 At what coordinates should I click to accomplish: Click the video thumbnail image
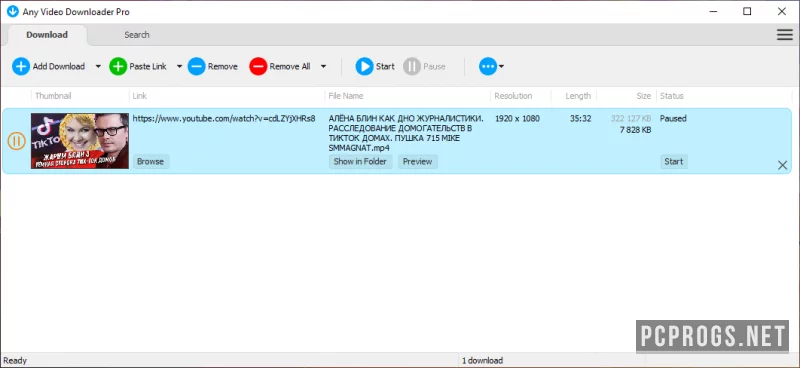[80, 141]
